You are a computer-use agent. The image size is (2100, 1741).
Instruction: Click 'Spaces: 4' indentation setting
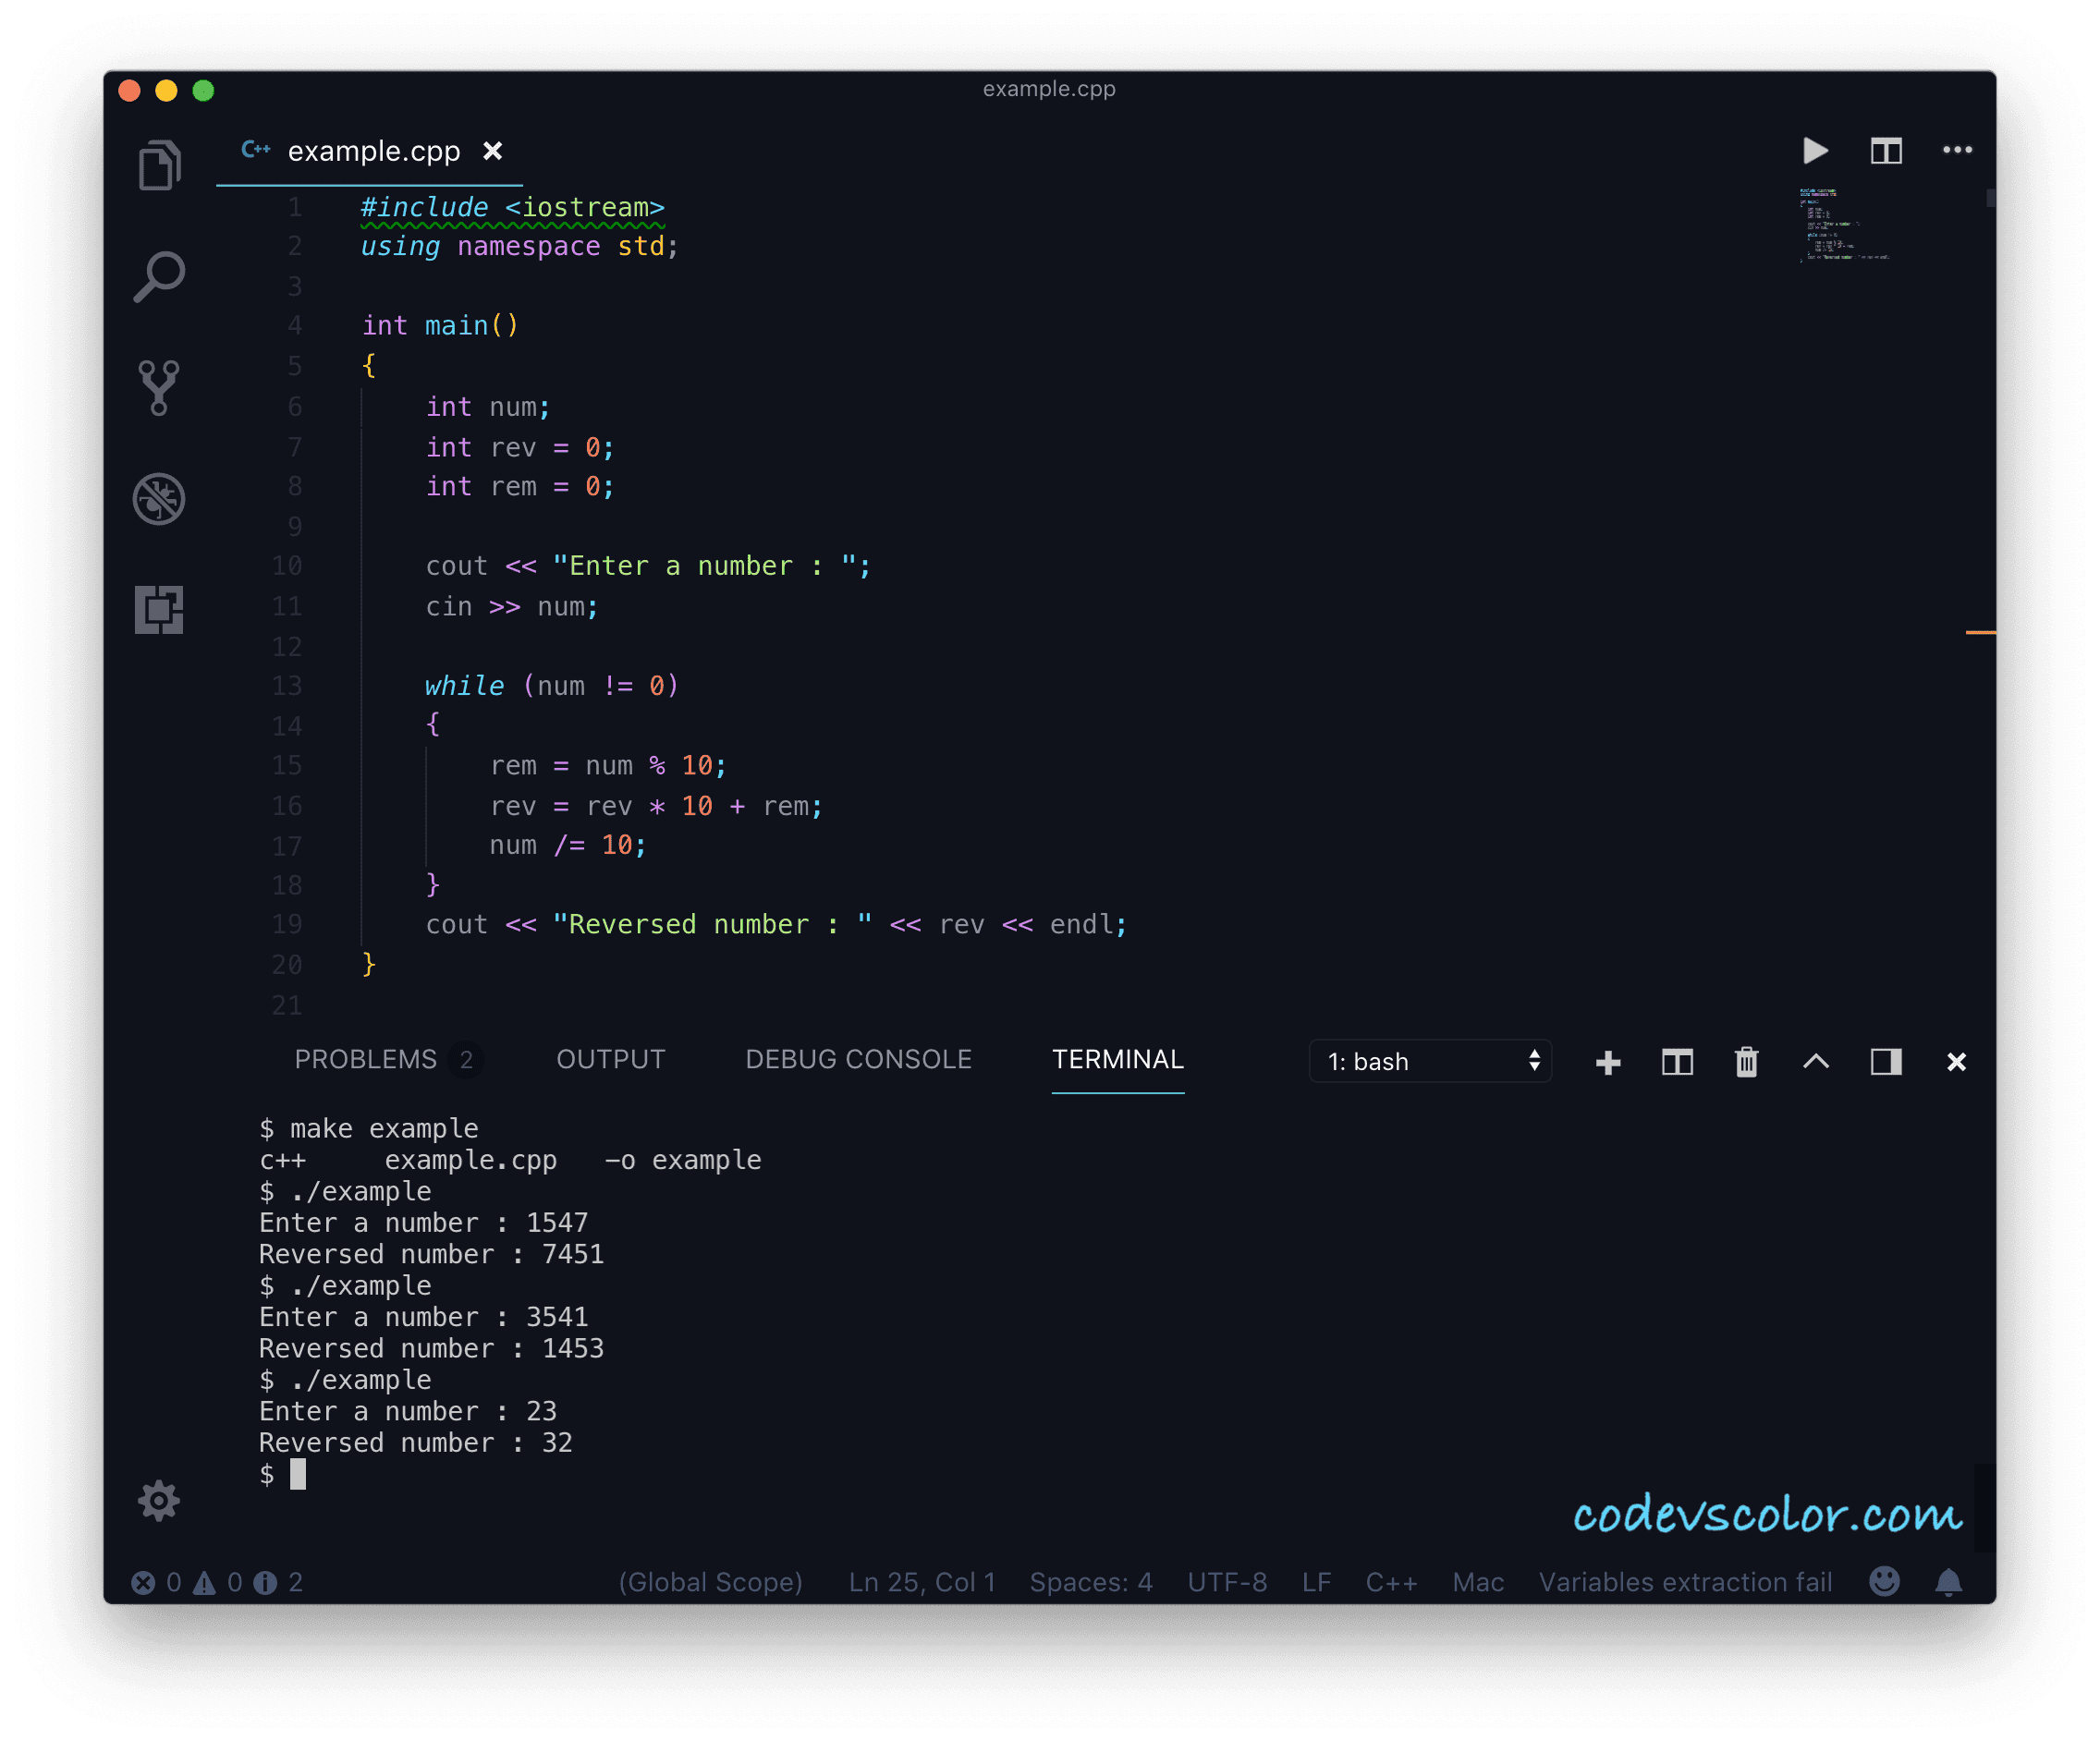click(x=1091, y=1582)
